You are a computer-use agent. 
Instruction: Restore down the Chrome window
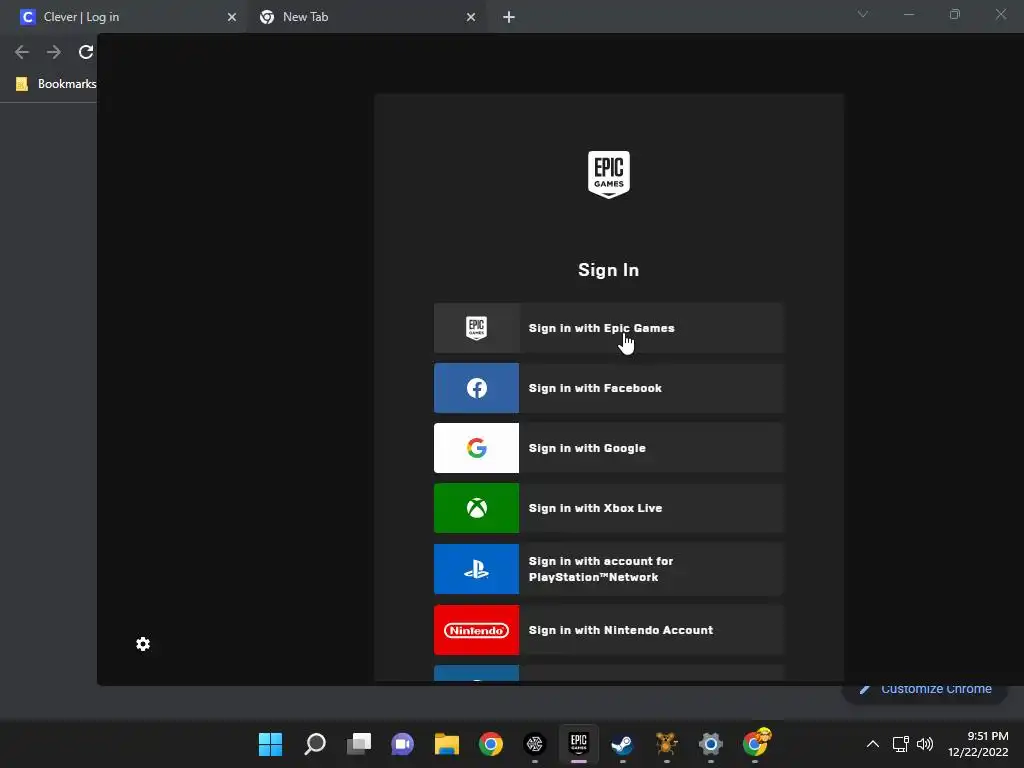pyautogui.click(x=955, y=14)
